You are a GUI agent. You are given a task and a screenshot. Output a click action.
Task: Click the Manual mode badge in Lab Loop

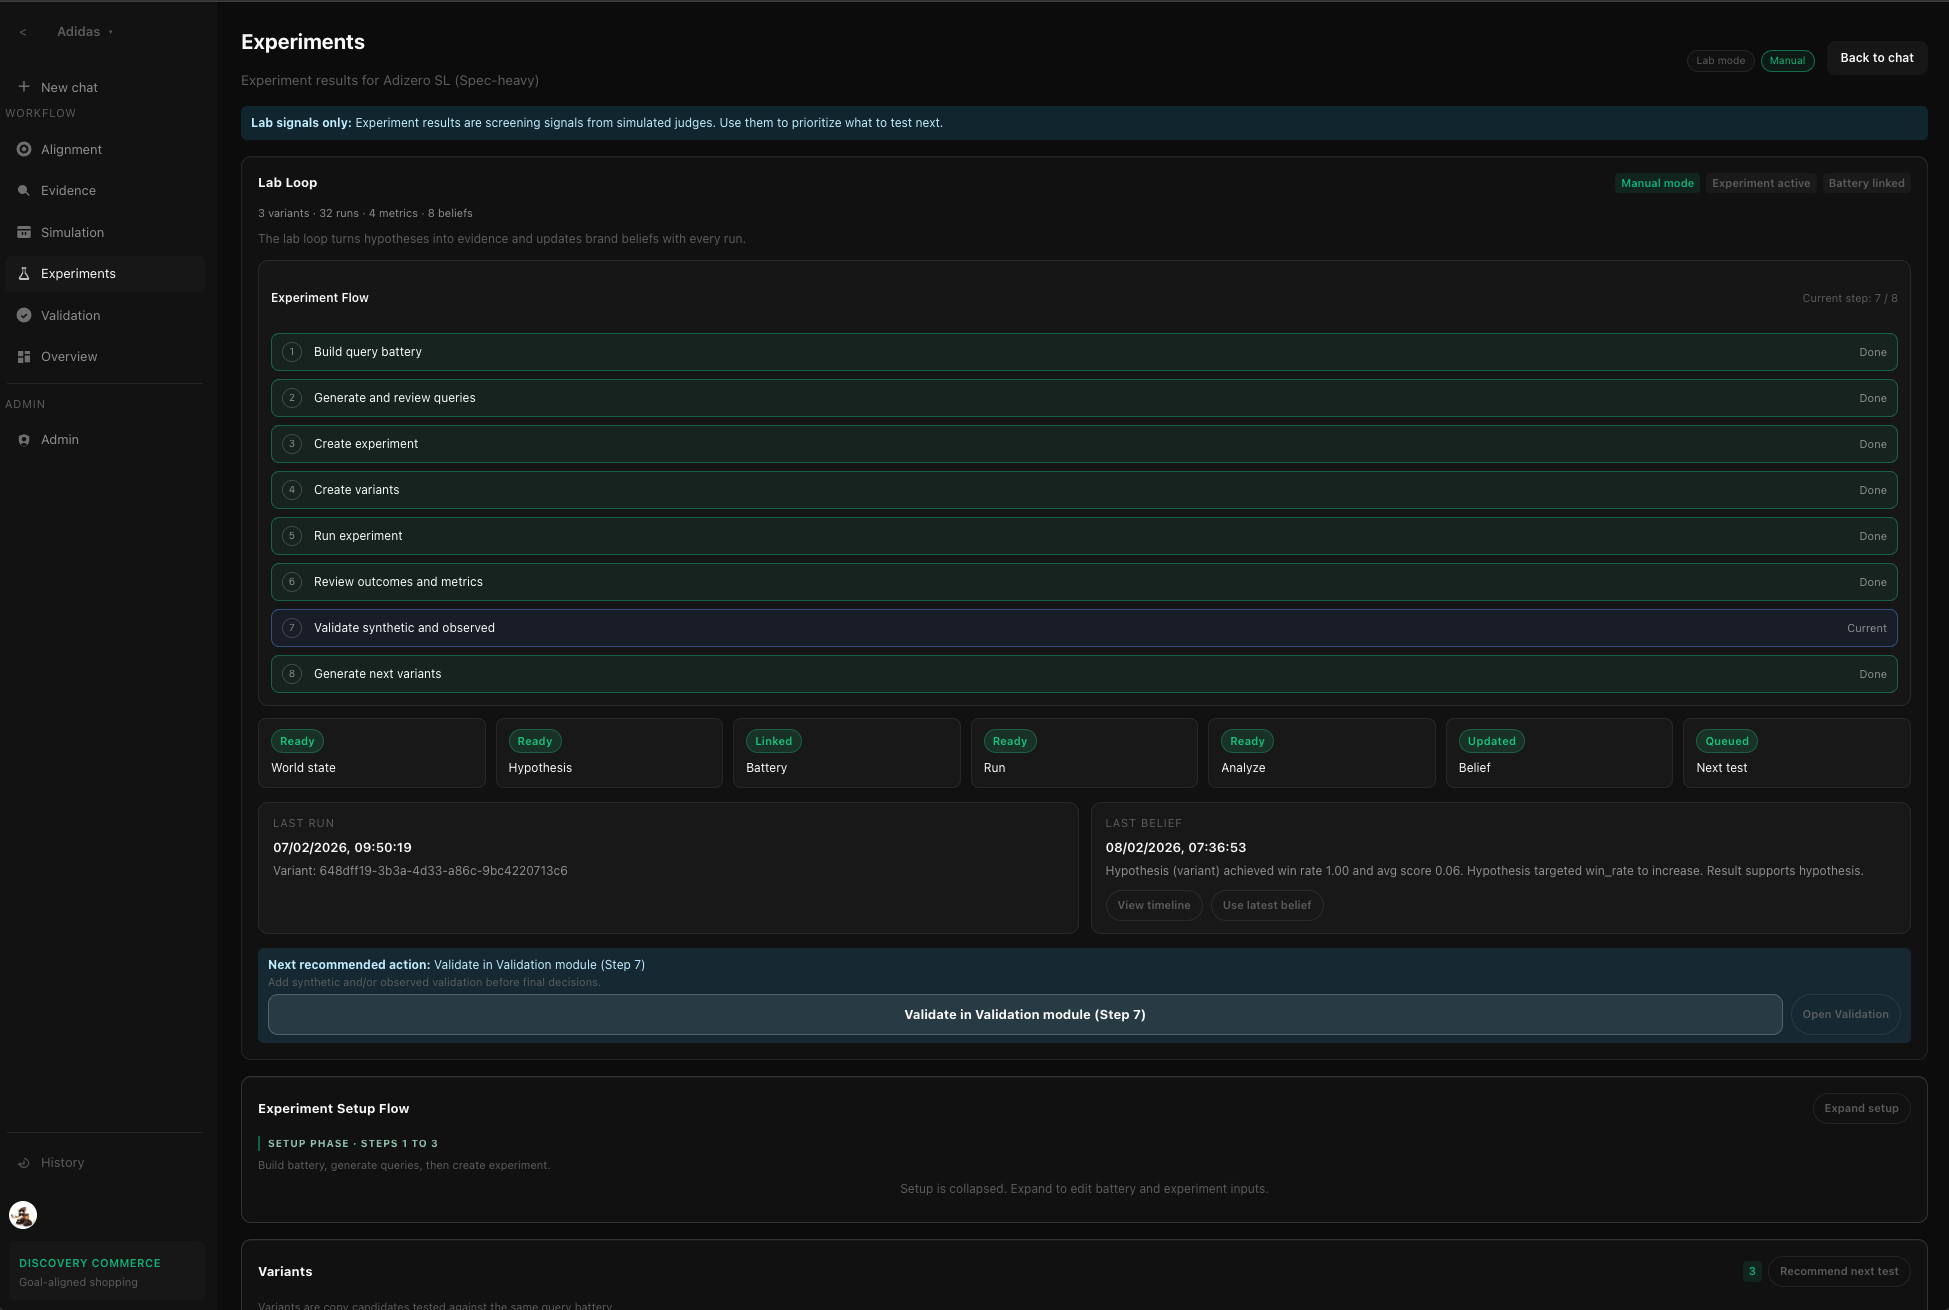1657,183
